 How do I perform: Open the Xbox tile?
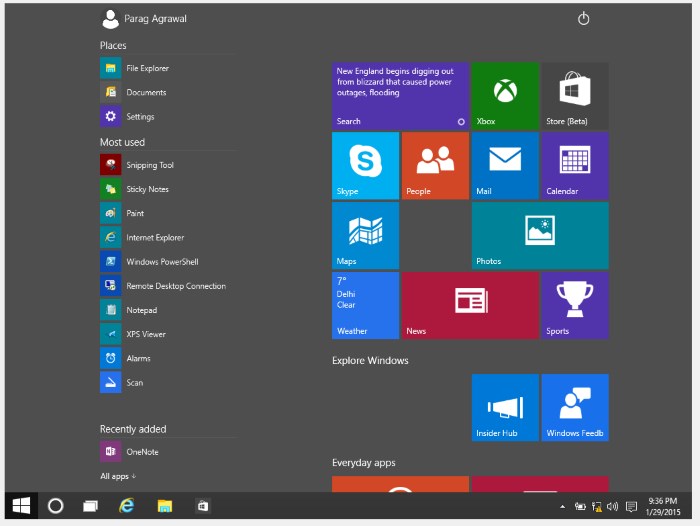point(505,96)
